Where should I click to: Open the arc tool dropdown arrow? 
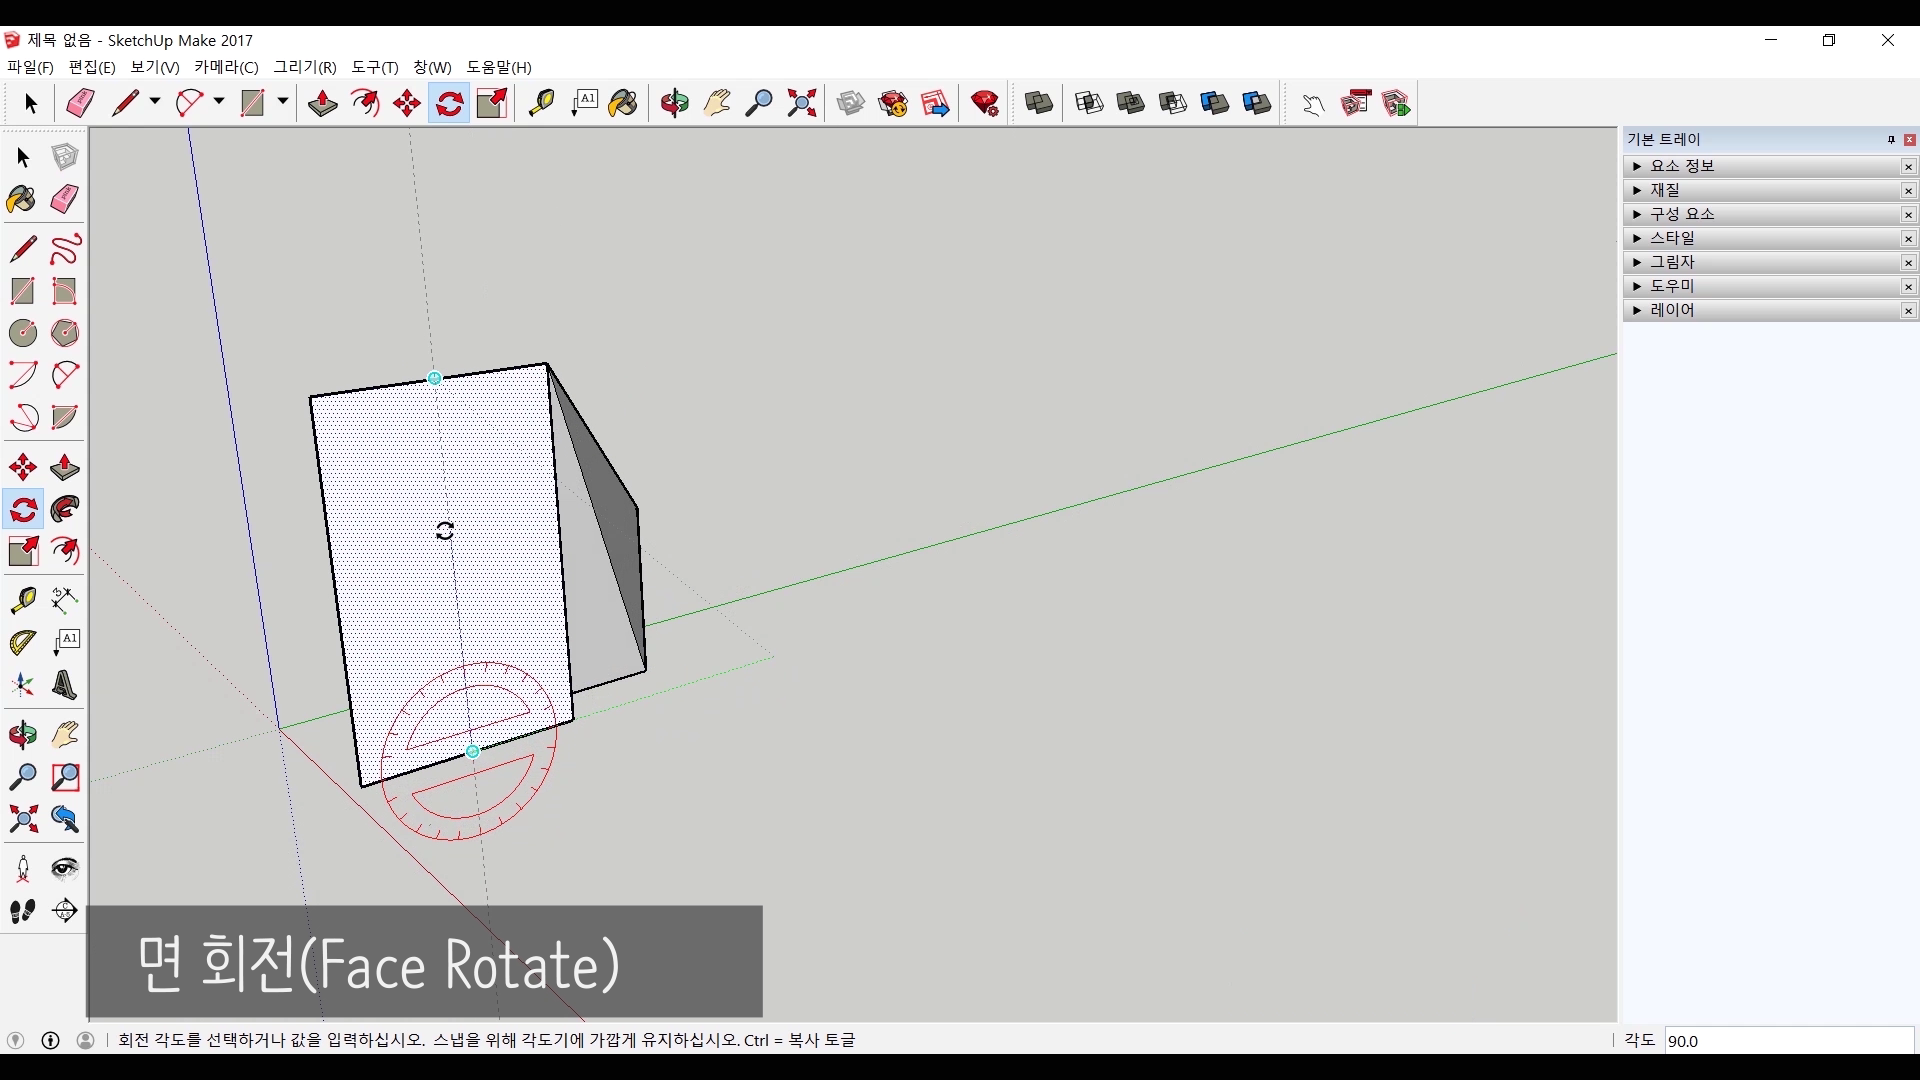(219, 102)
